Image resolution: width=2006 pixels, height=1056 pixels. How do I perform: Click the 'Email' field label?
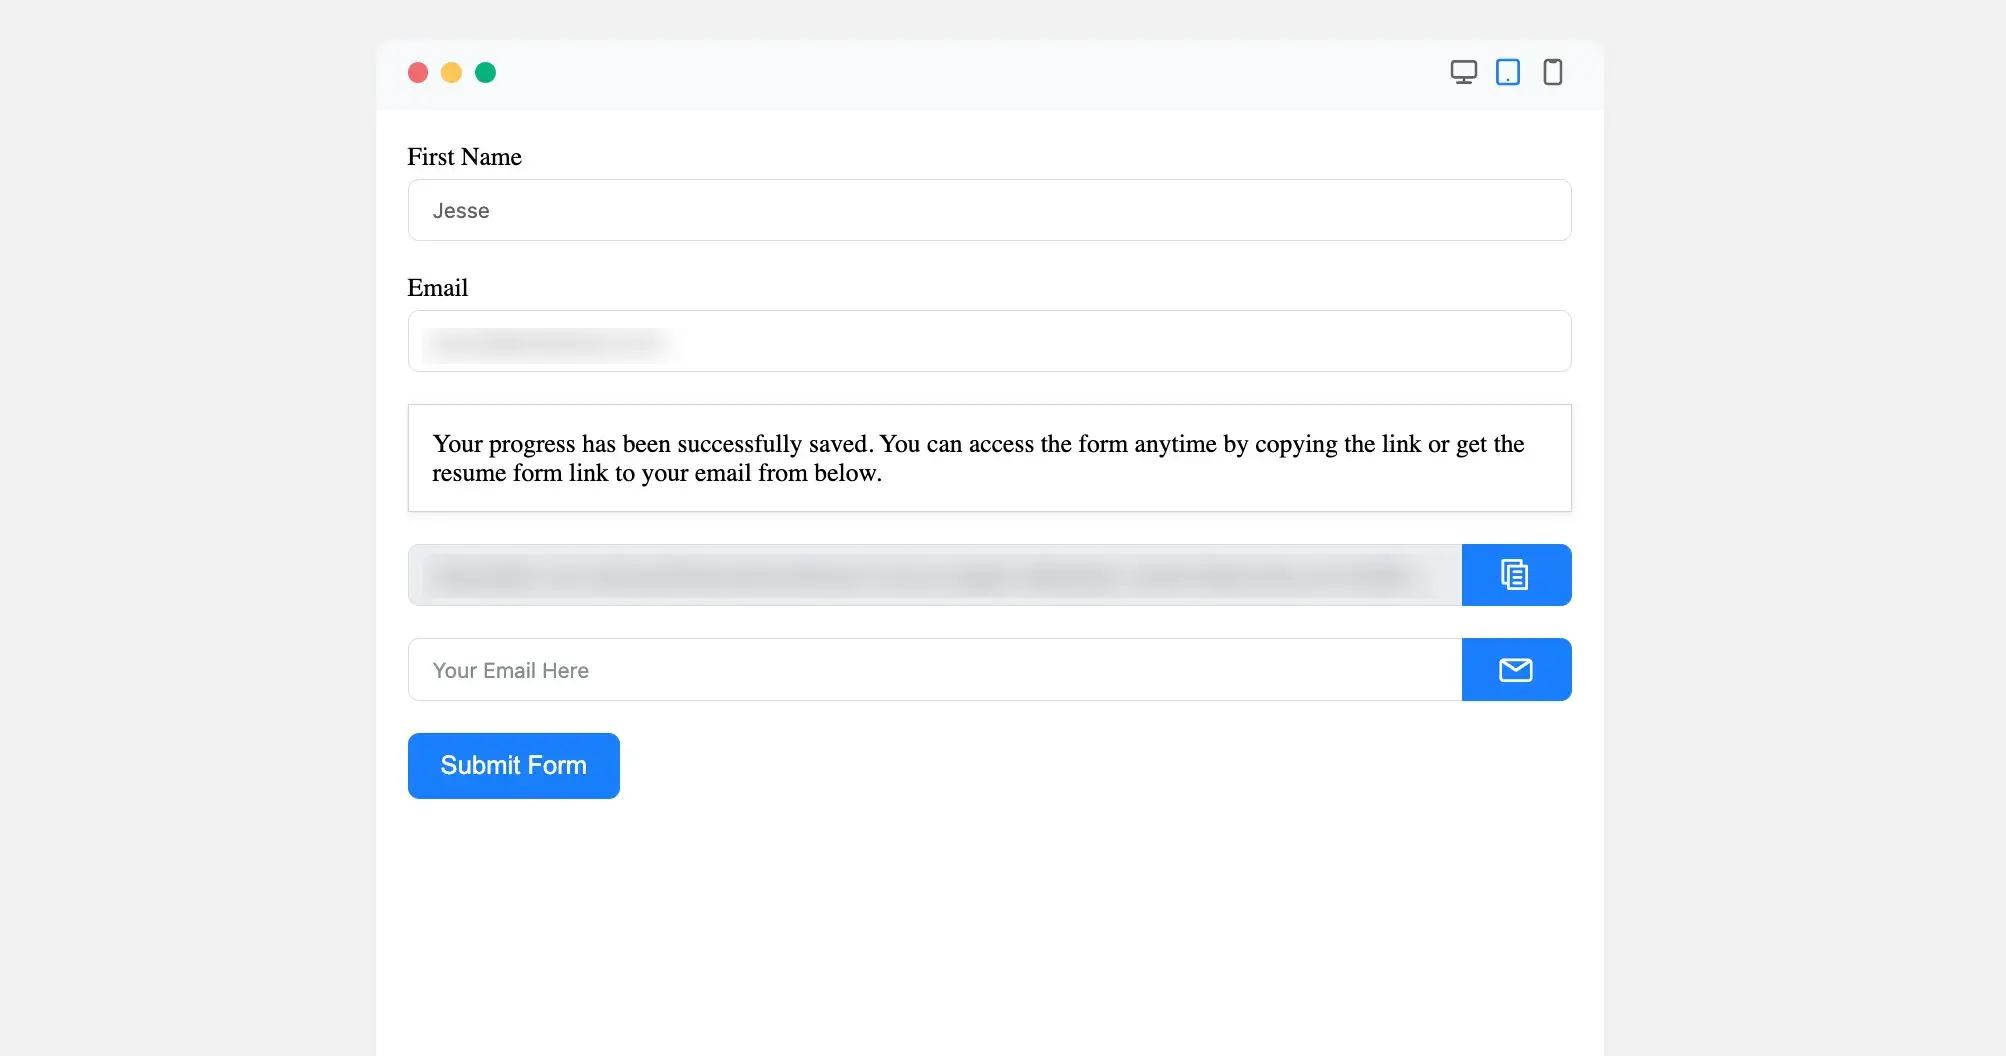pos(437,288)
